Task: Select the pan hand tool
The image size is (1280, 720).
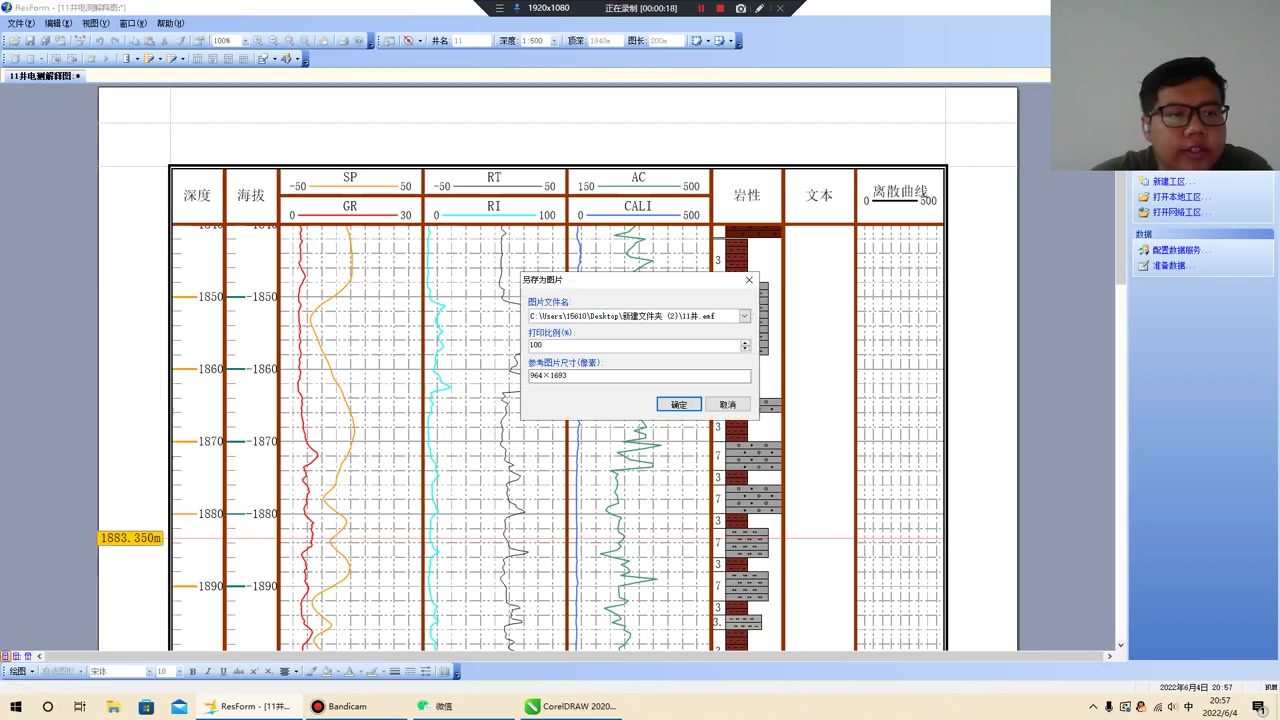Action: (324, 41)
